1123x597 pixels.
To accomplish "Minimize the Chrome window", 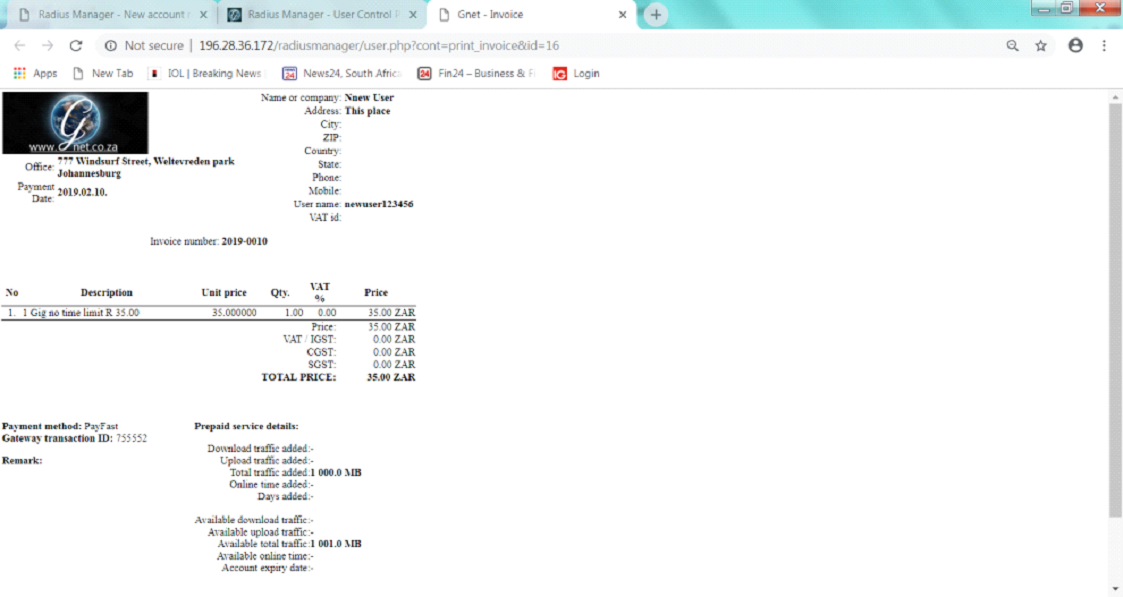I will pyautogui.click(x=1044, y=8).
